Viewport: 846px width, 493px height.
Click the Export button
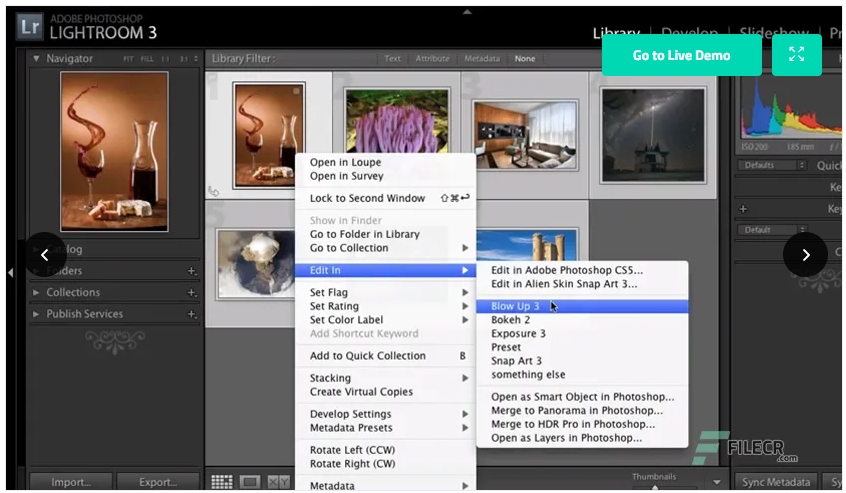[x=158, y=482]
